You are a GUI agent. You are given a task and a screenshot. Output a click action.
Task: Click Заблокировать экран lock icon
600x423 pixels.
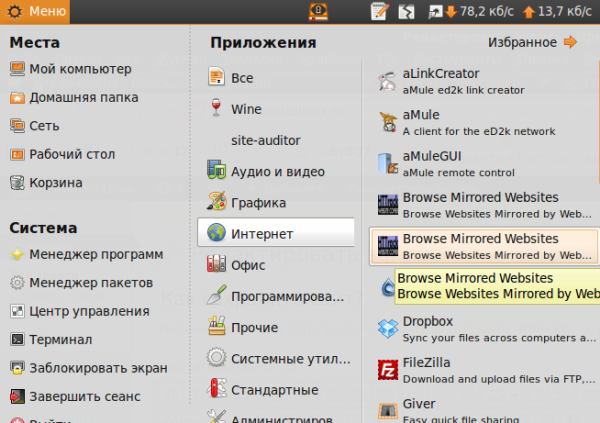(17, 368)
